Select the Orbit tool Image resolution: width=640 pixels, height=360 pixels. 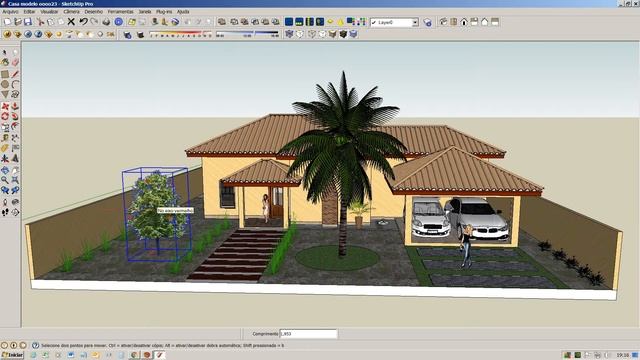pyautogui.click(x=5, y=170)
